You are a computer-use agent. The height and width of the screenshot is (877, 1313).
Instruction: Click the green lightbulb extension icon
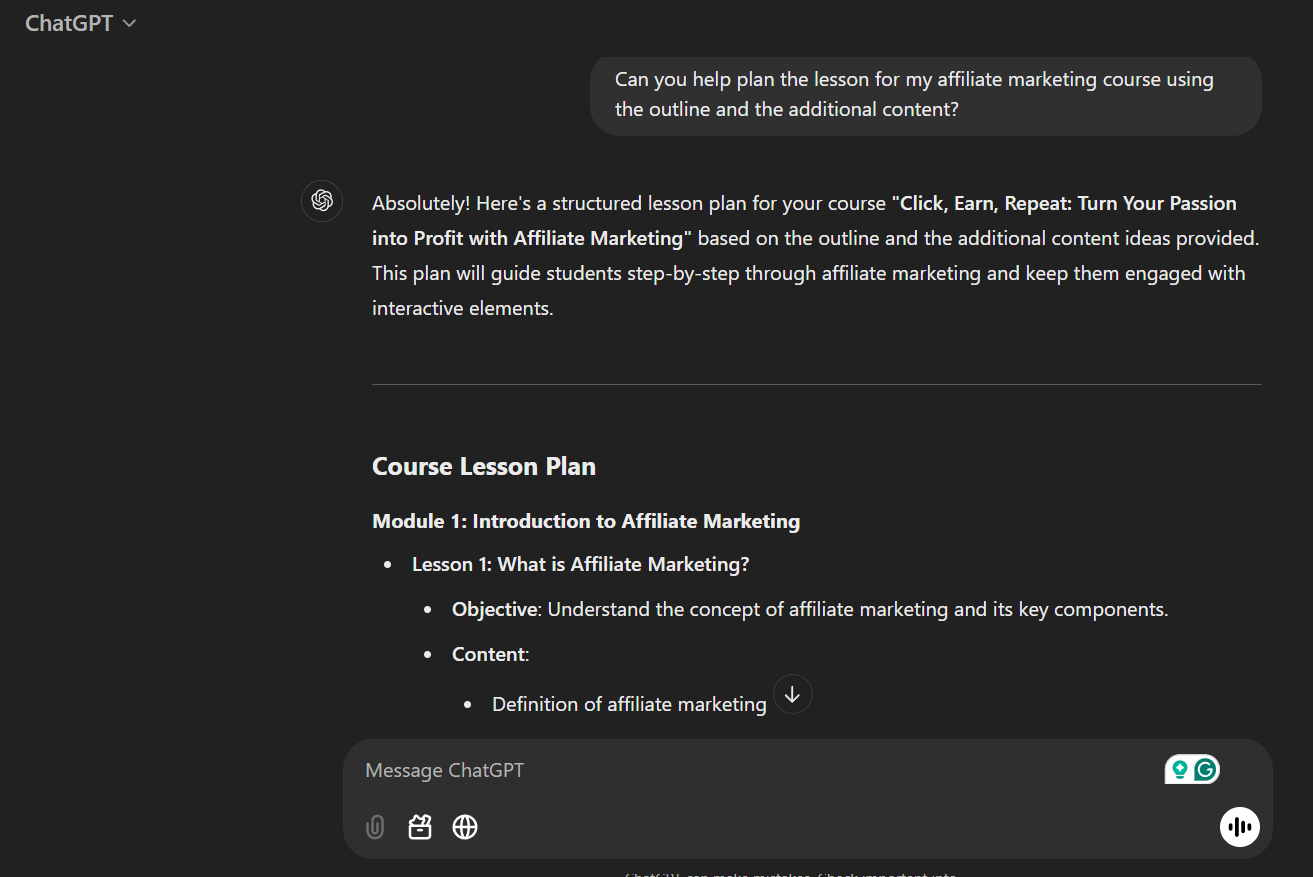click(x=1180, y=769)
